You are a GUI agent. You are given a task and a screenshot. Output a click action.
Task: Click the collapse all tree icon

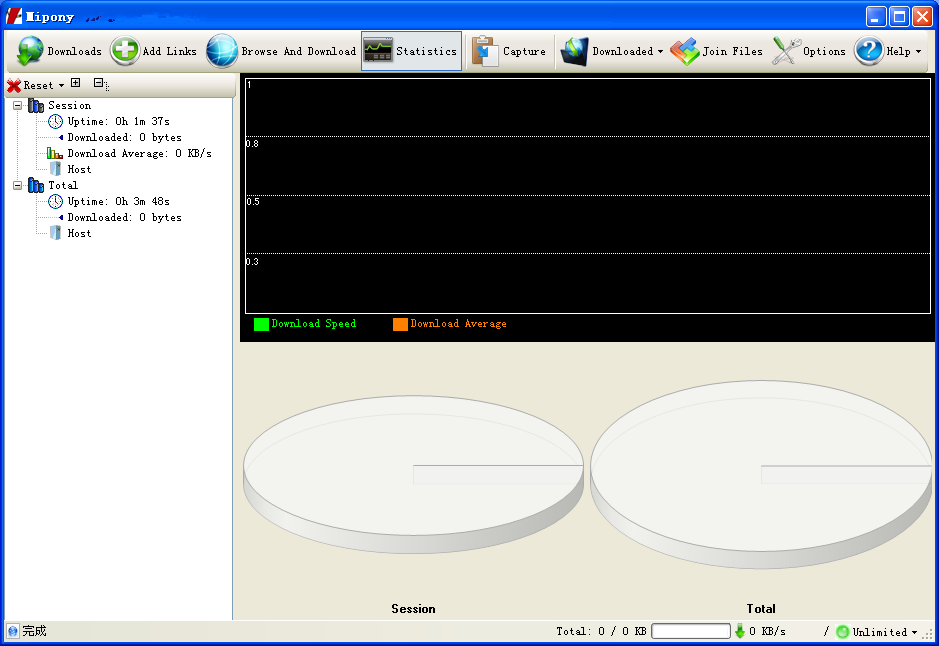click(x=101, y=84)
